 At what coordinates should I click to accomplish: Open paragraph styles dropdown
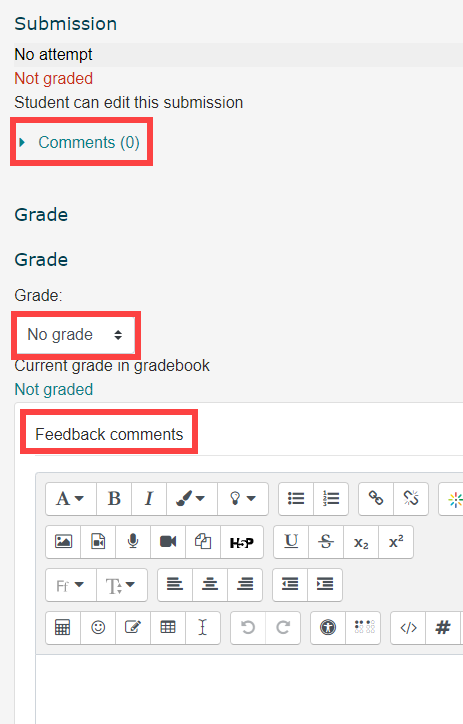71,499
